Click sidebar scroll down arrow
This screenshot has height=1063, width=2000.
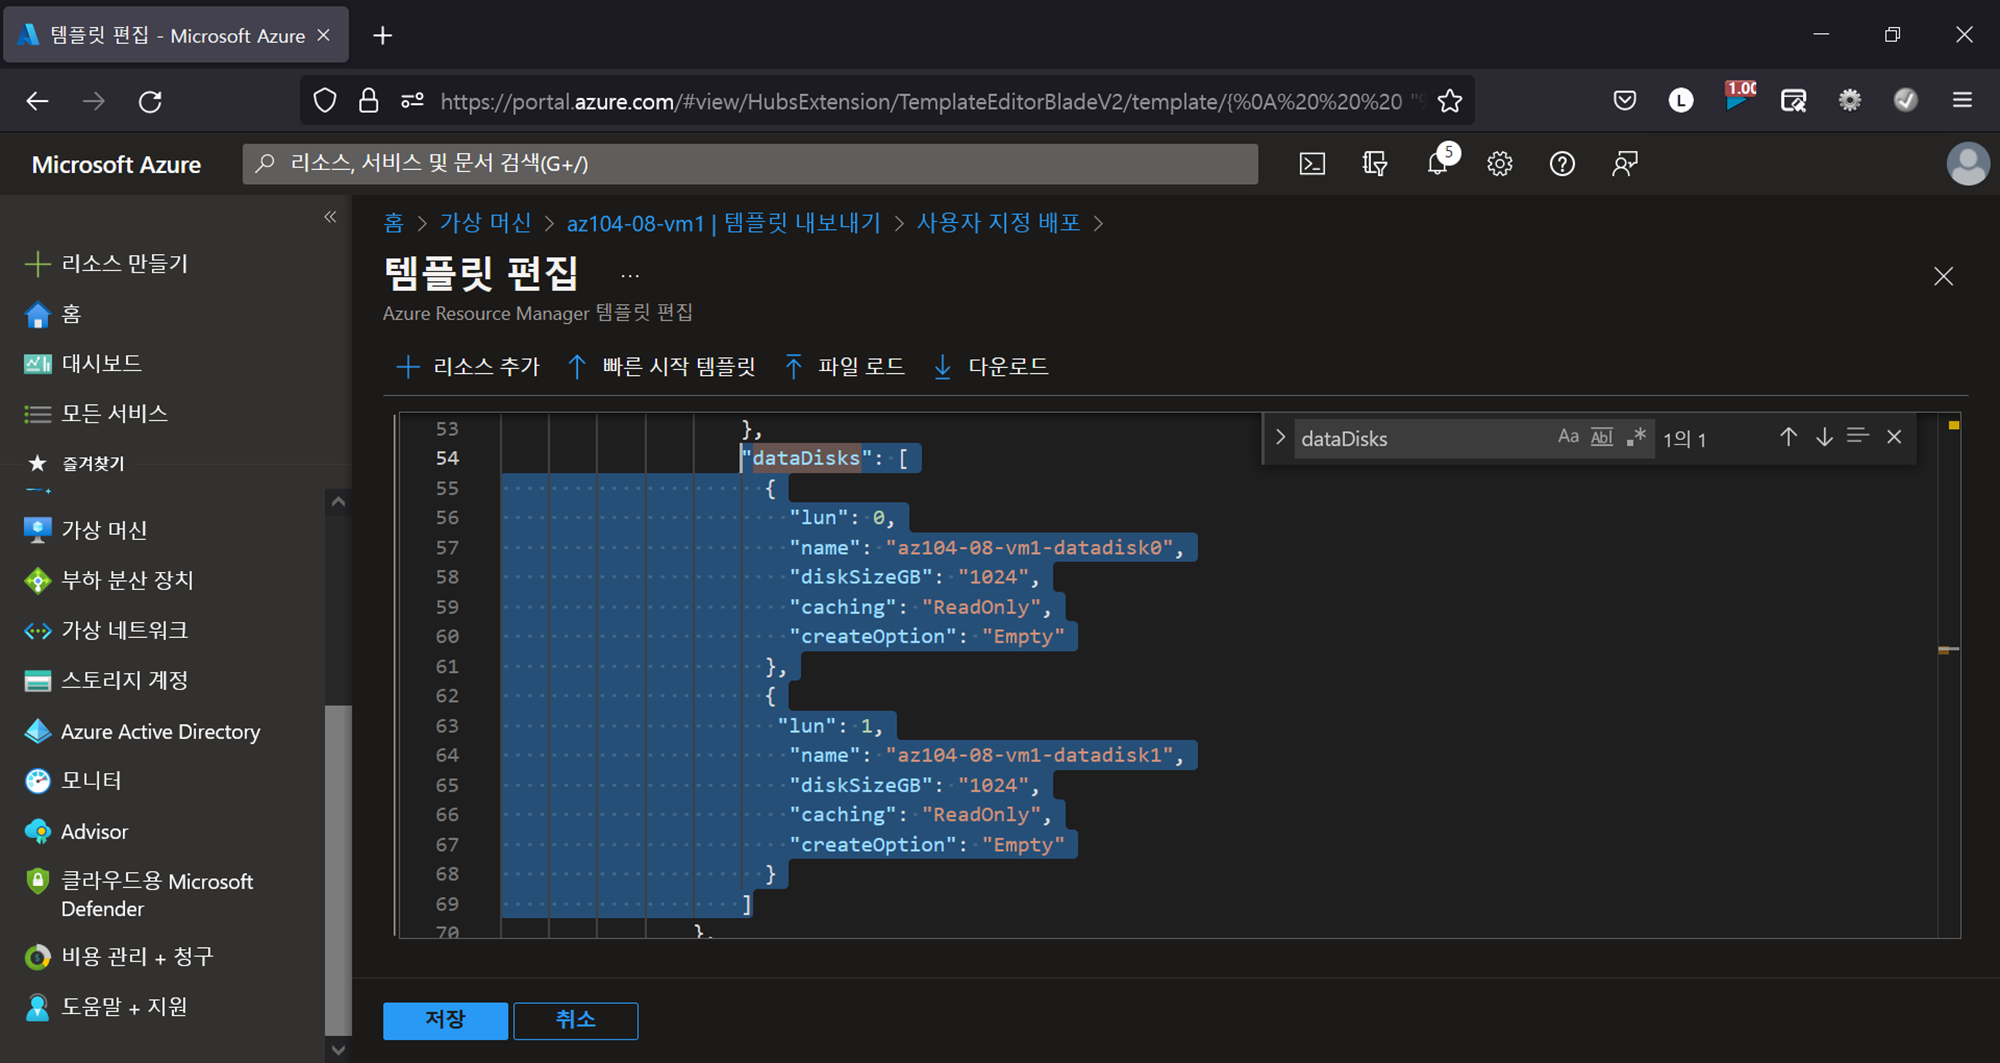pyautogui.click(x=338, y=1050)
